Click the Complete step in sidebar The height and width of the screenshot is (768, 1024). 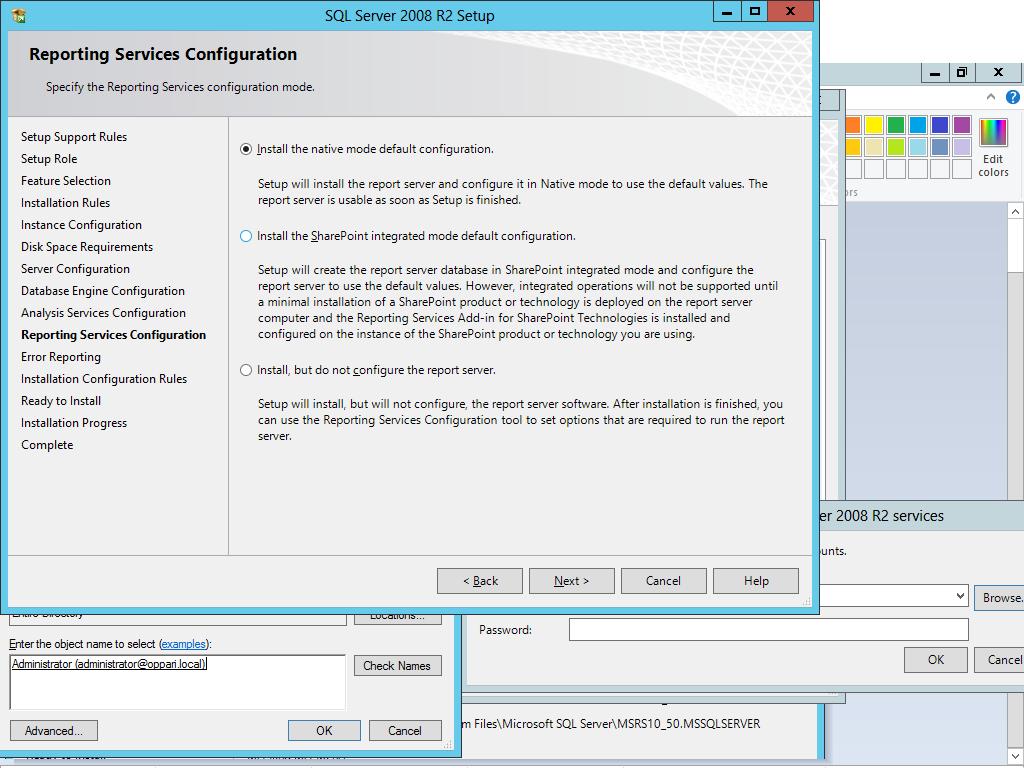point(47,445)
